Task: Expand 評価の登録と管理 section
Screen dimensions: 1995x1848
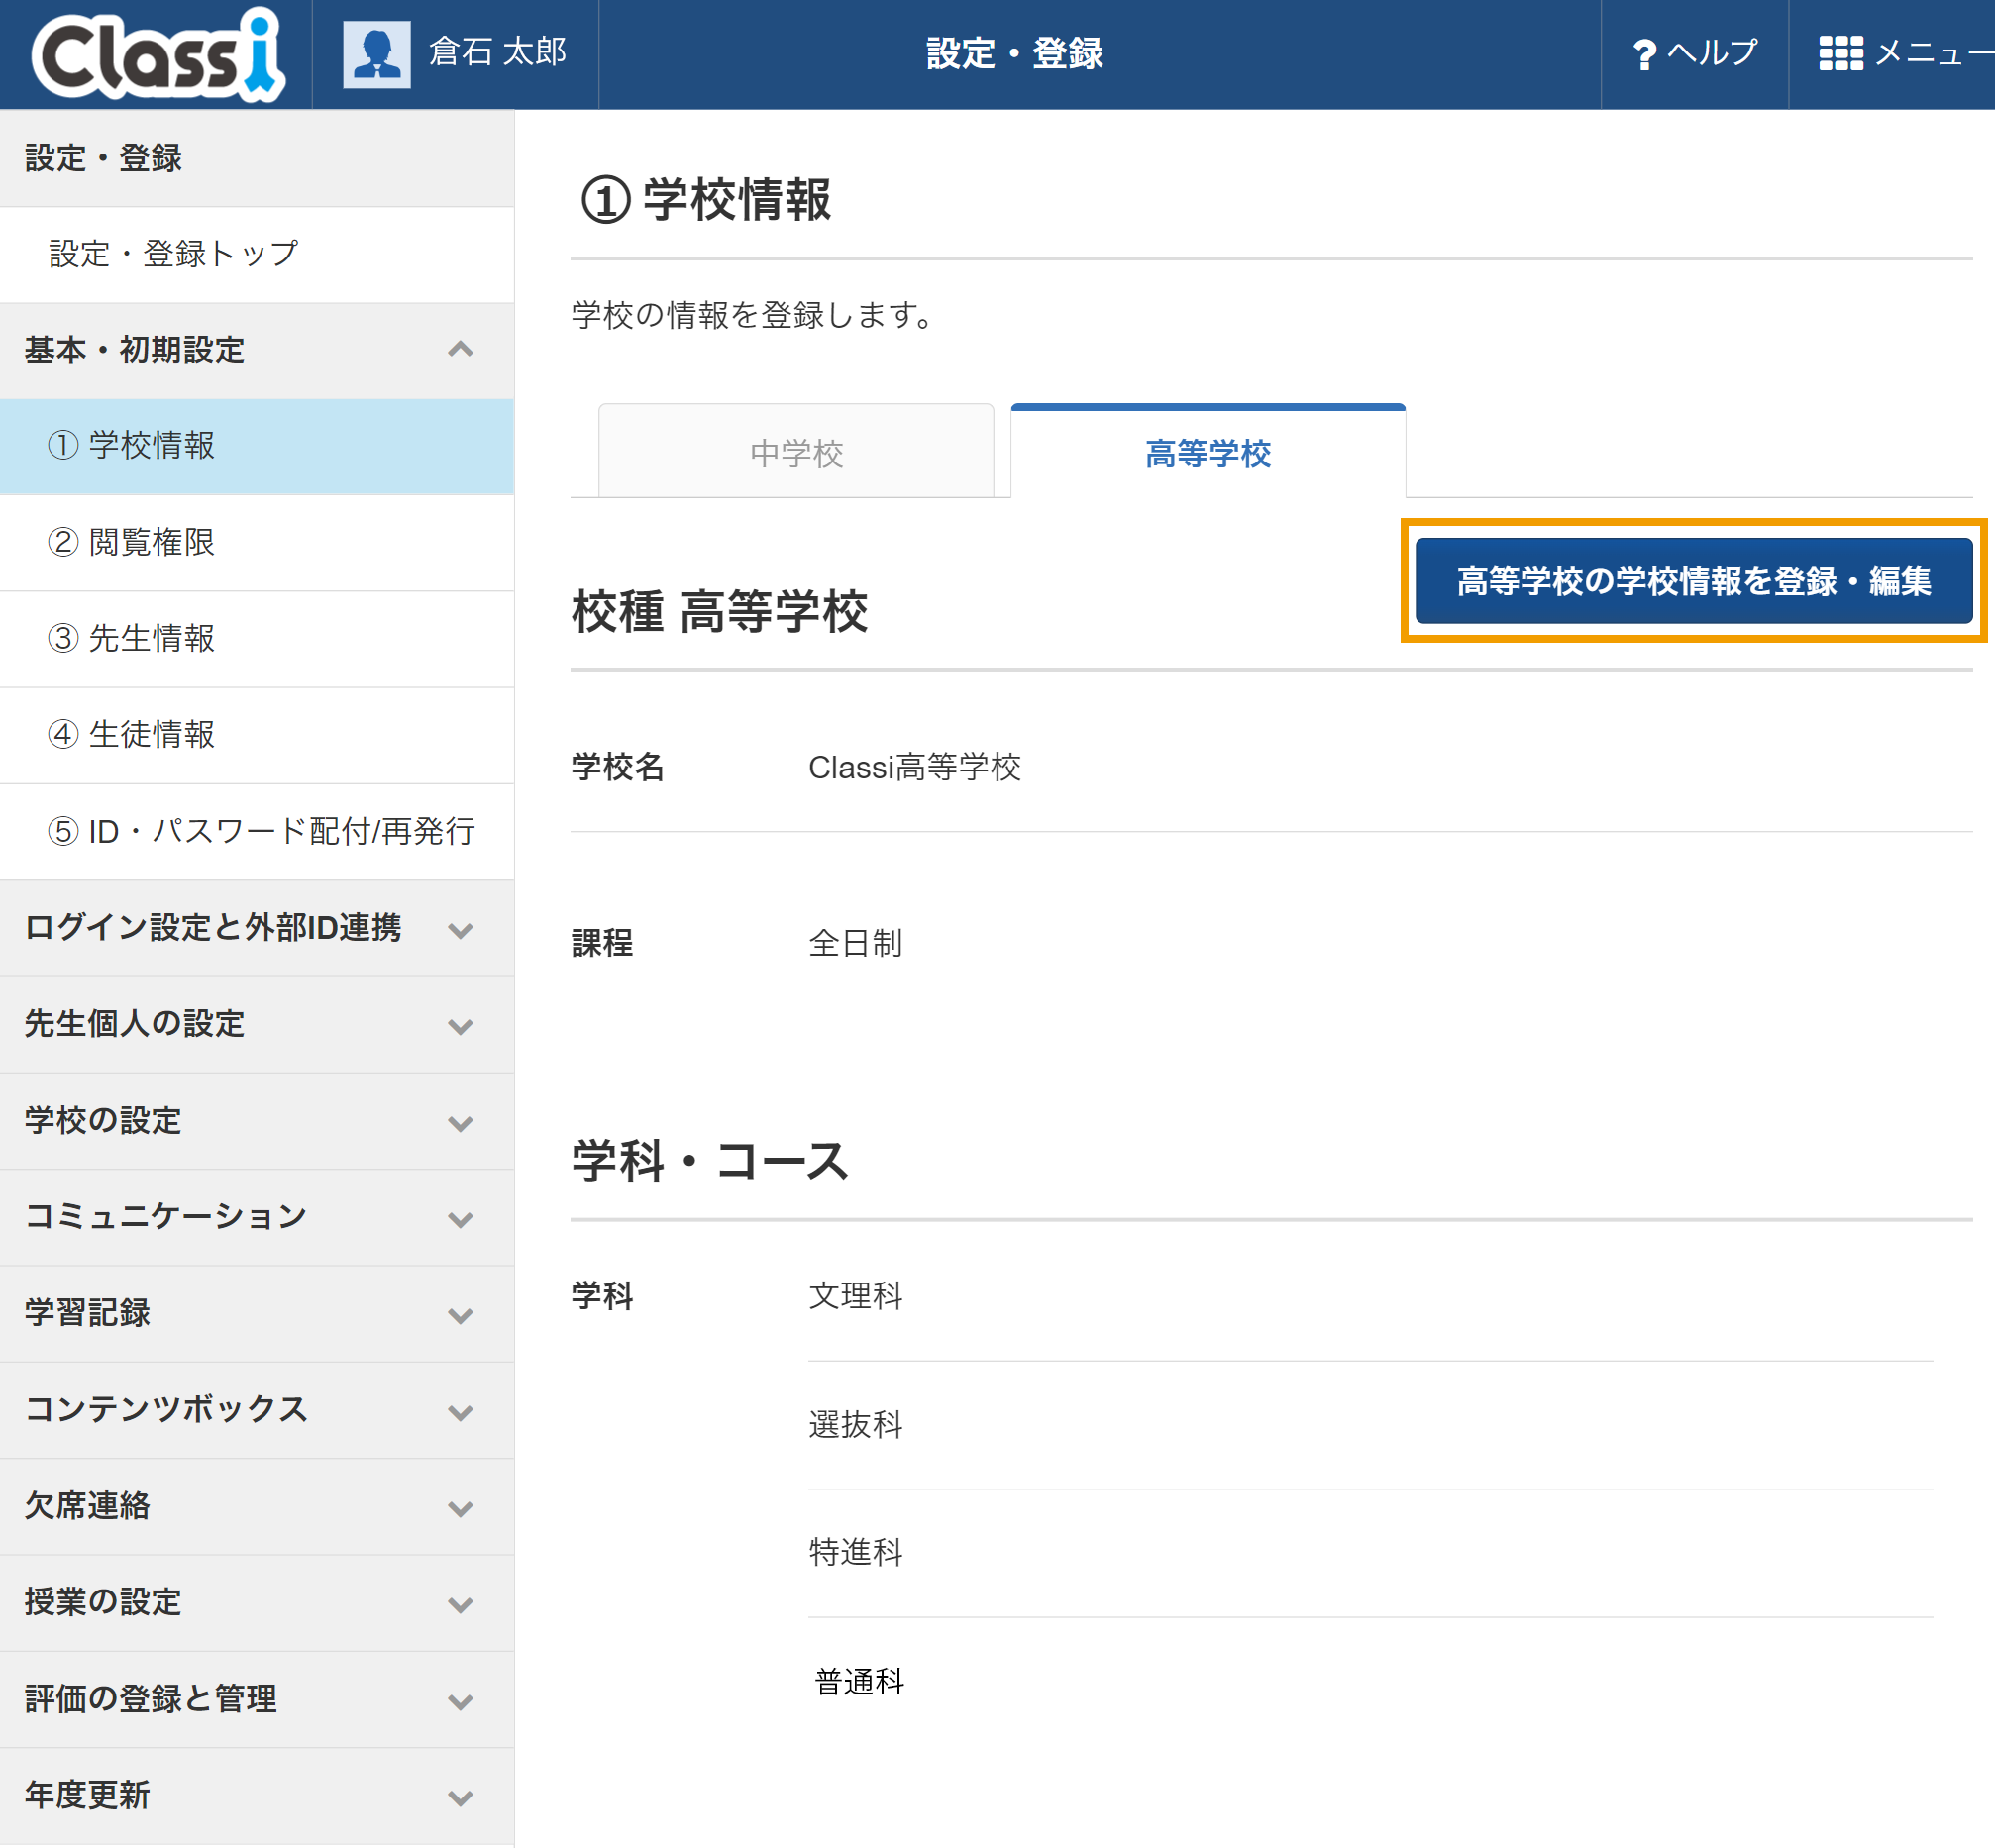Action: coord(257,1699)
